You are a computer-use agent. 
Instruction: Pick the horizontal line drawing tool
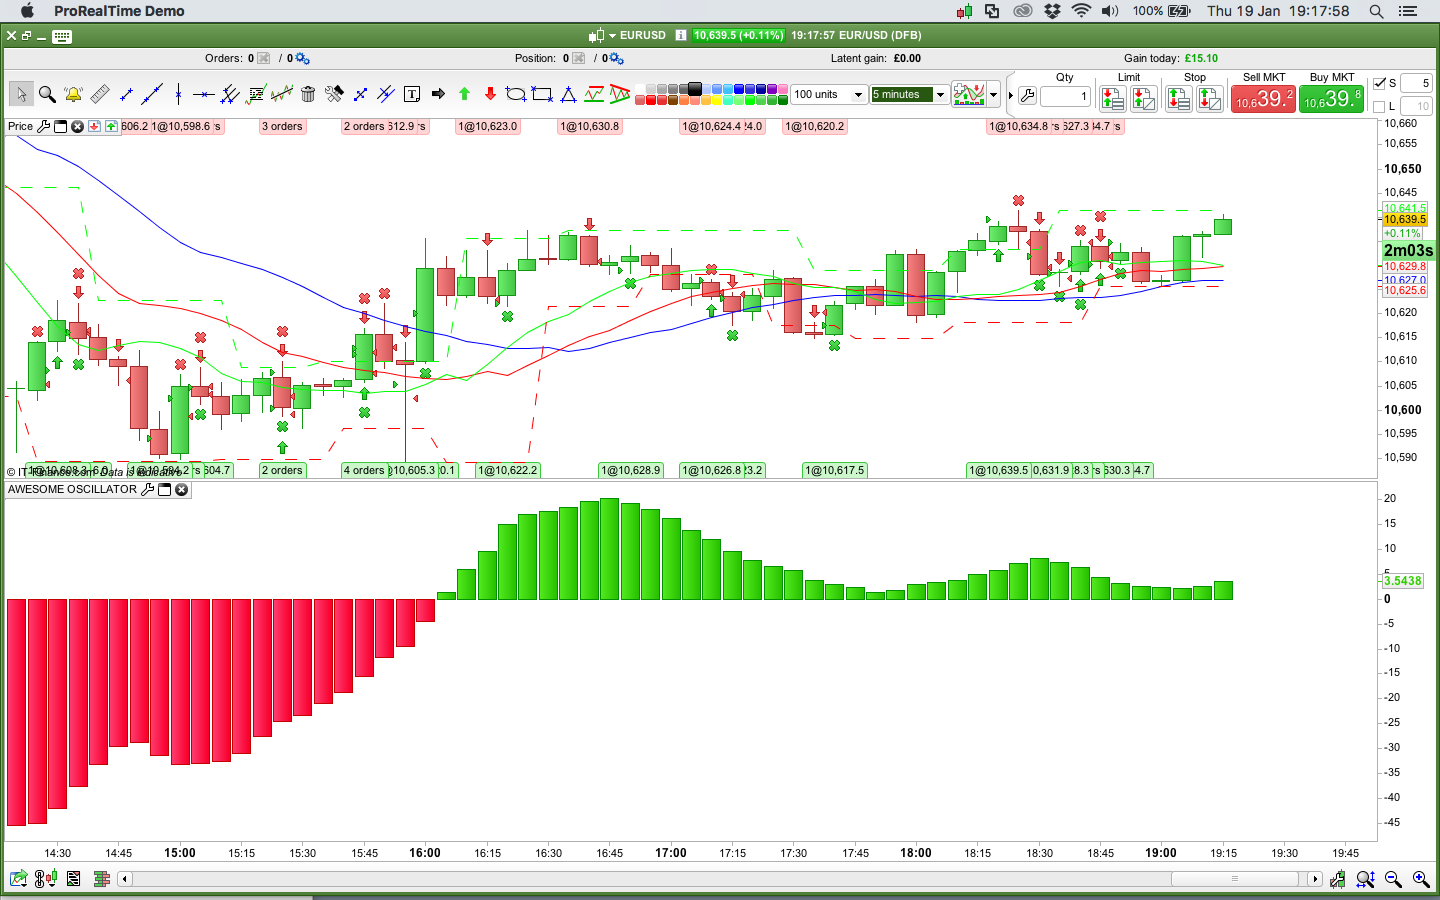tap(204, 94)
